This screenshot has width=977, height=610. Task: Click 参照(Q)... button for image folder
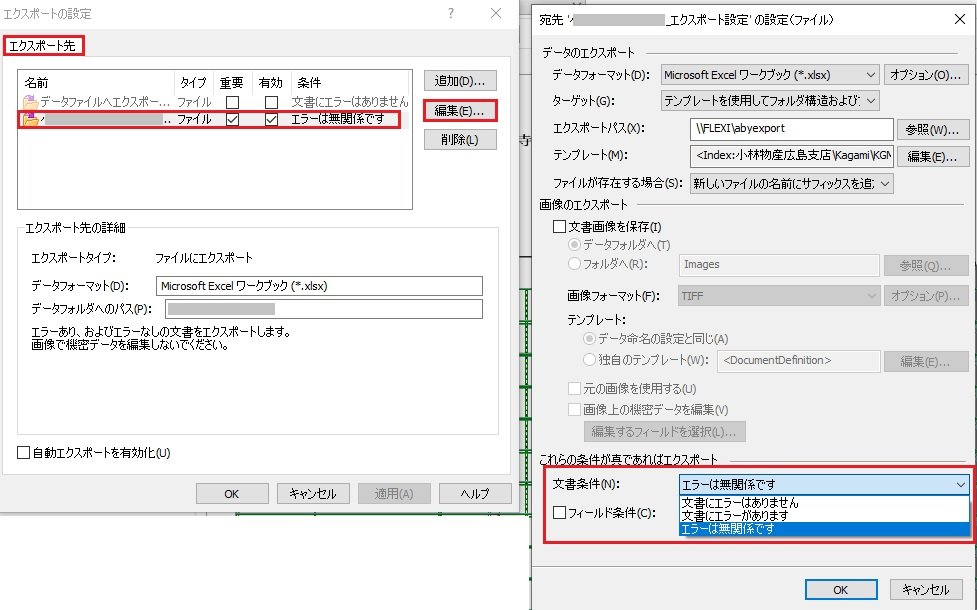[926, 265]
